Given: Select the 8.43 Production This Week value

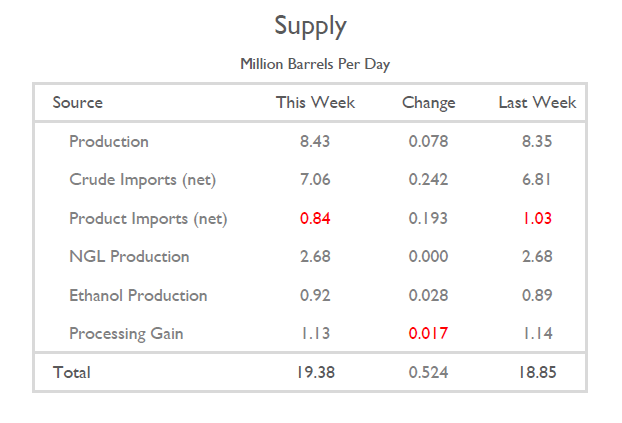Looking at the screenshot, I should pos(315,142).
